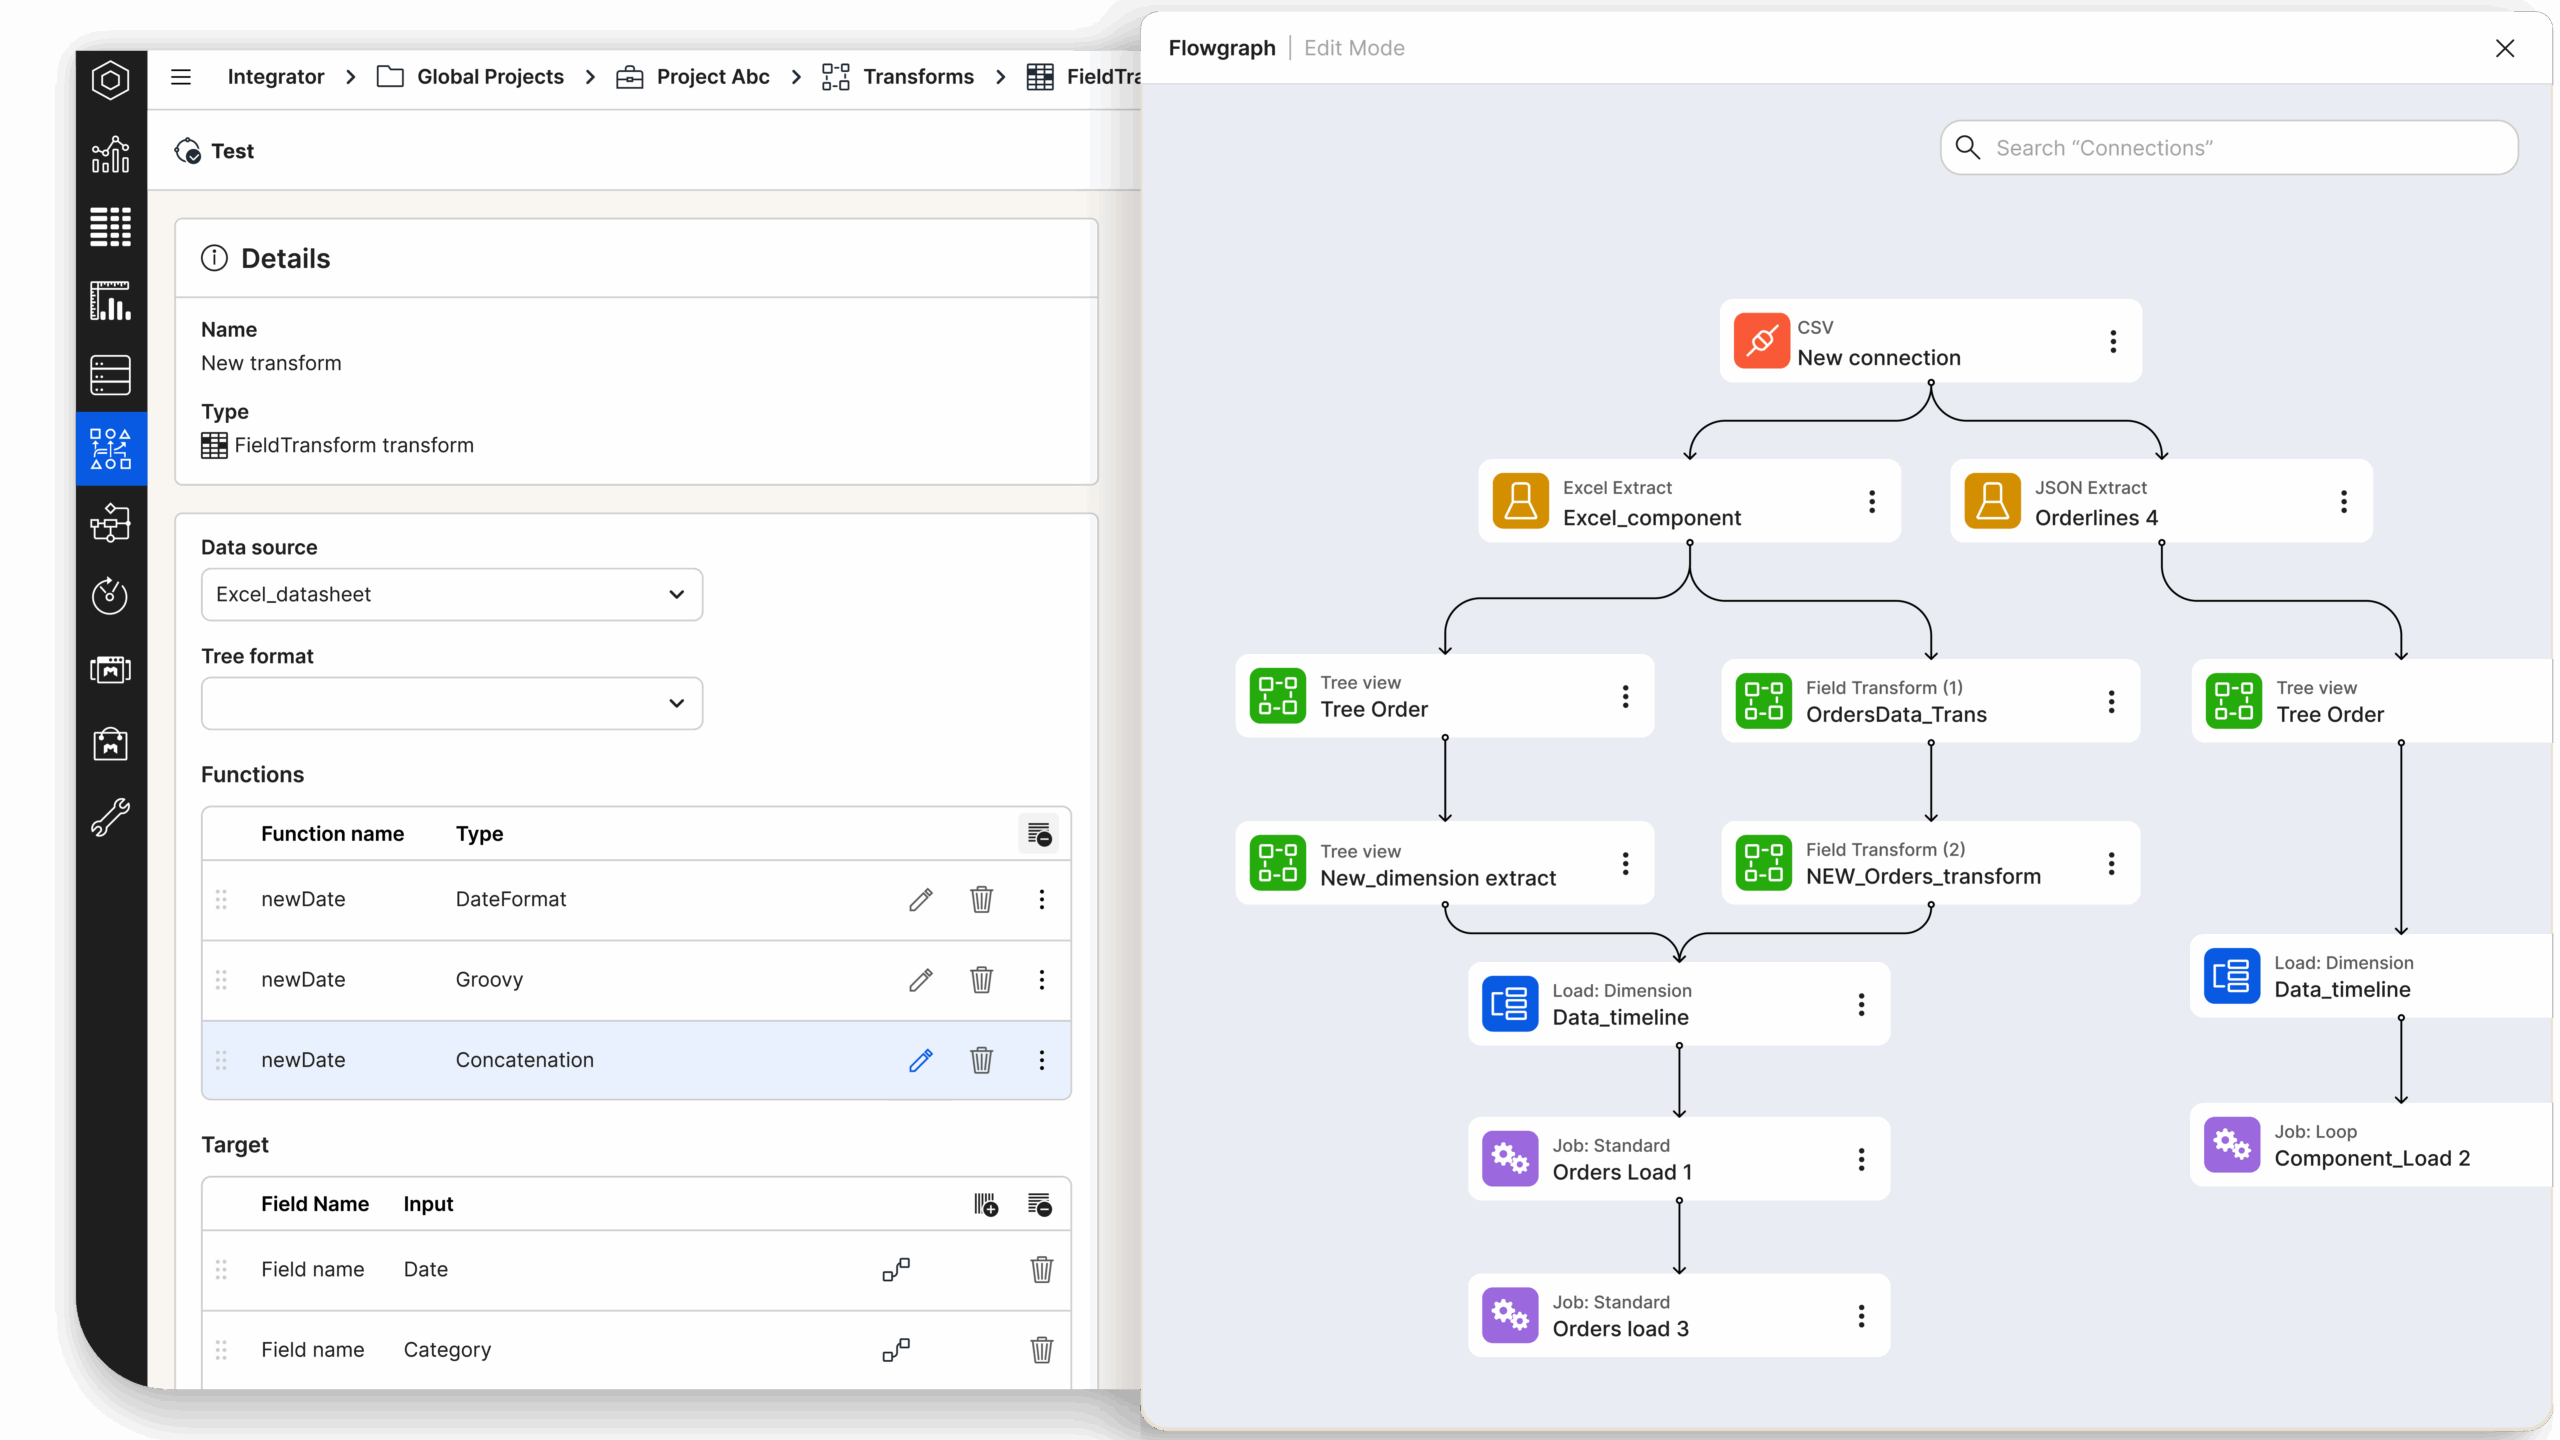Click the Project Abc breadcrumb link

713,76
